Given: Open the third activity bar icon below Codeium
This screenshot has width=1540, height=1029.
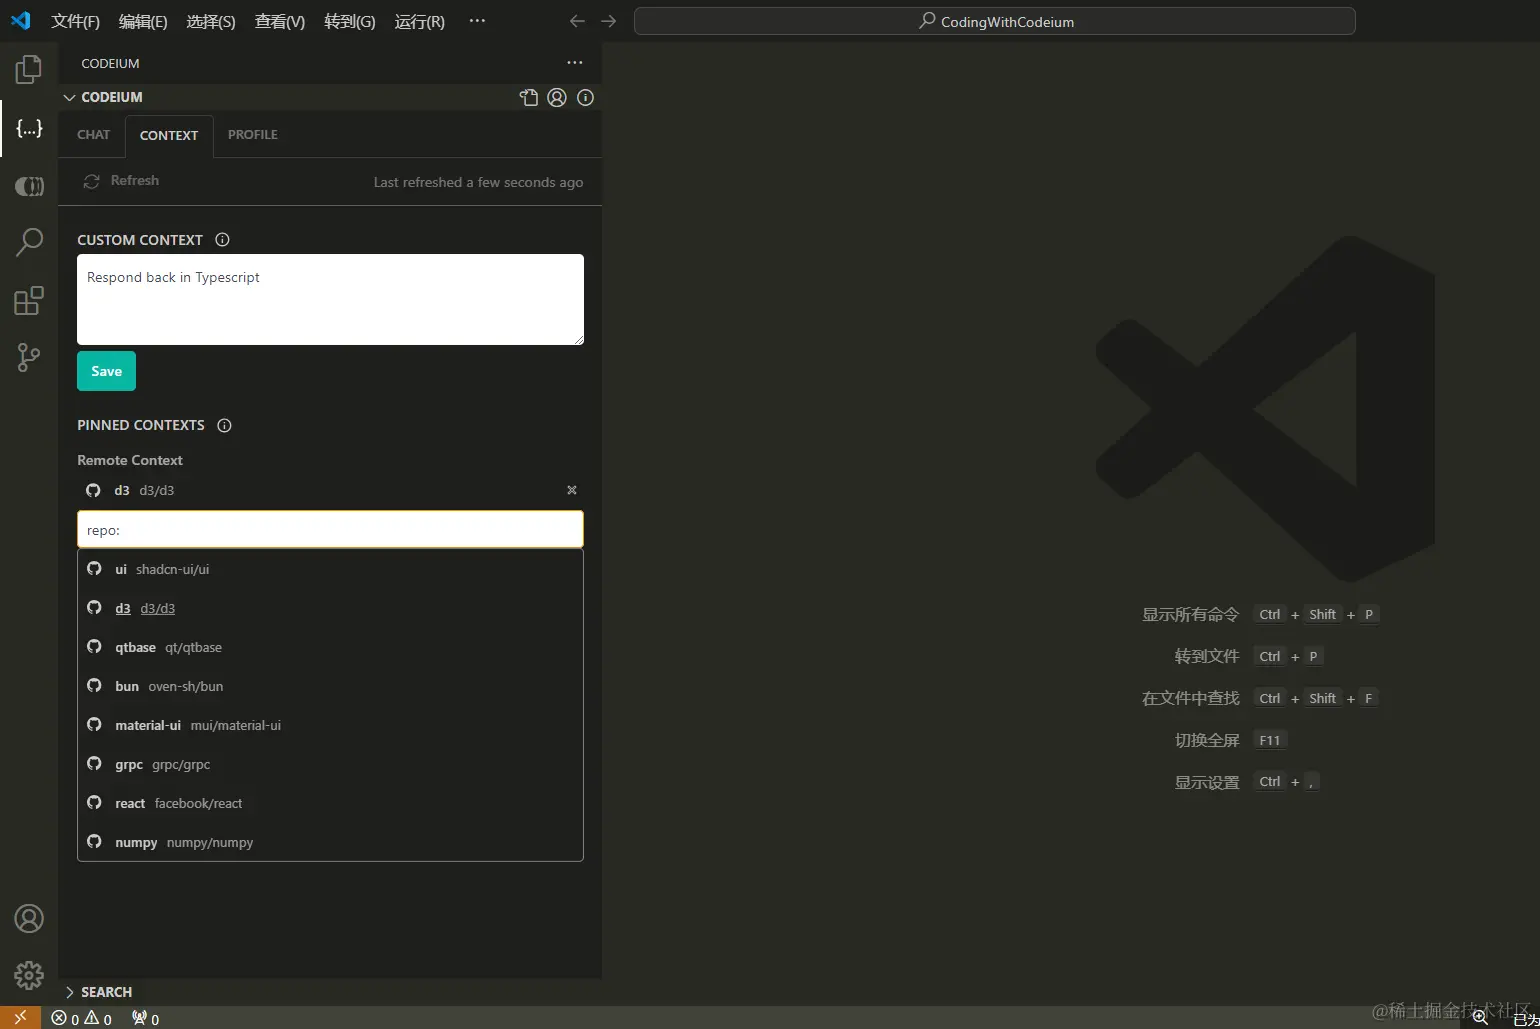Looking at the screenshot, I should point(29,186).
